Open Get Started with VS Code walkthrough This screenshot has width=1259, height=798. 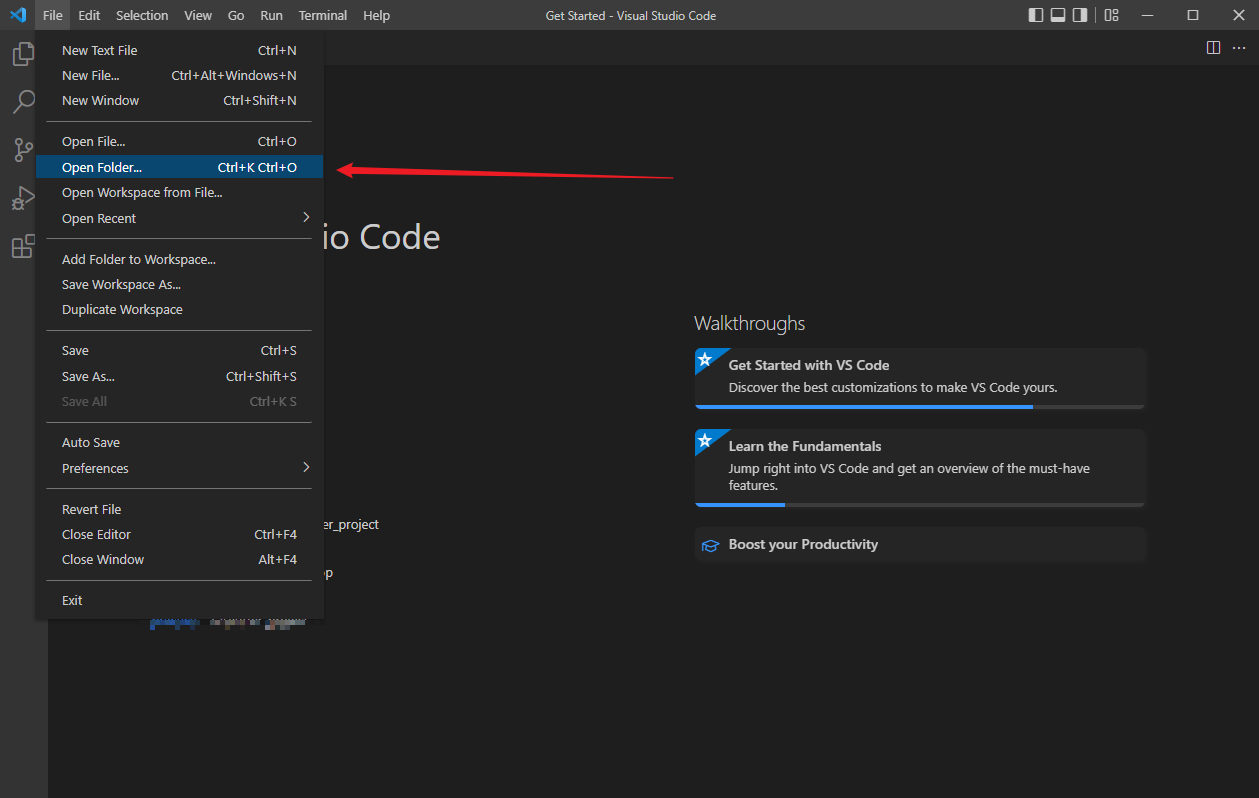click(x=920, y=378)
